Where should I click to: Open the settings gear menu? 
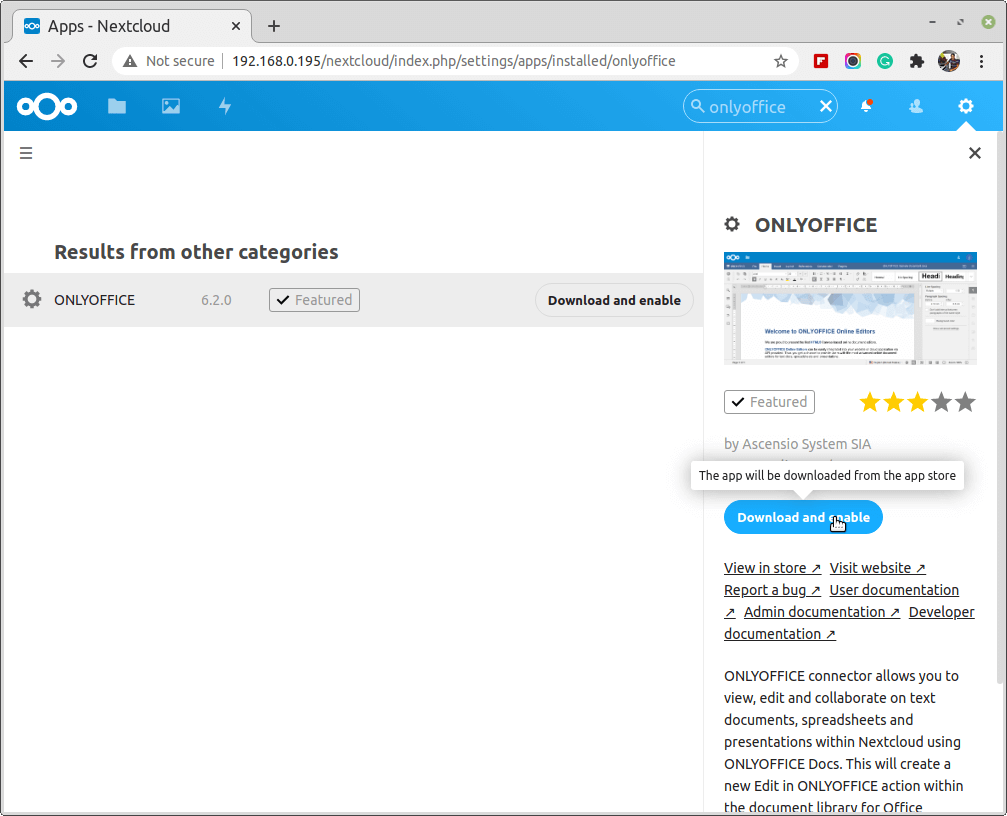966,106
